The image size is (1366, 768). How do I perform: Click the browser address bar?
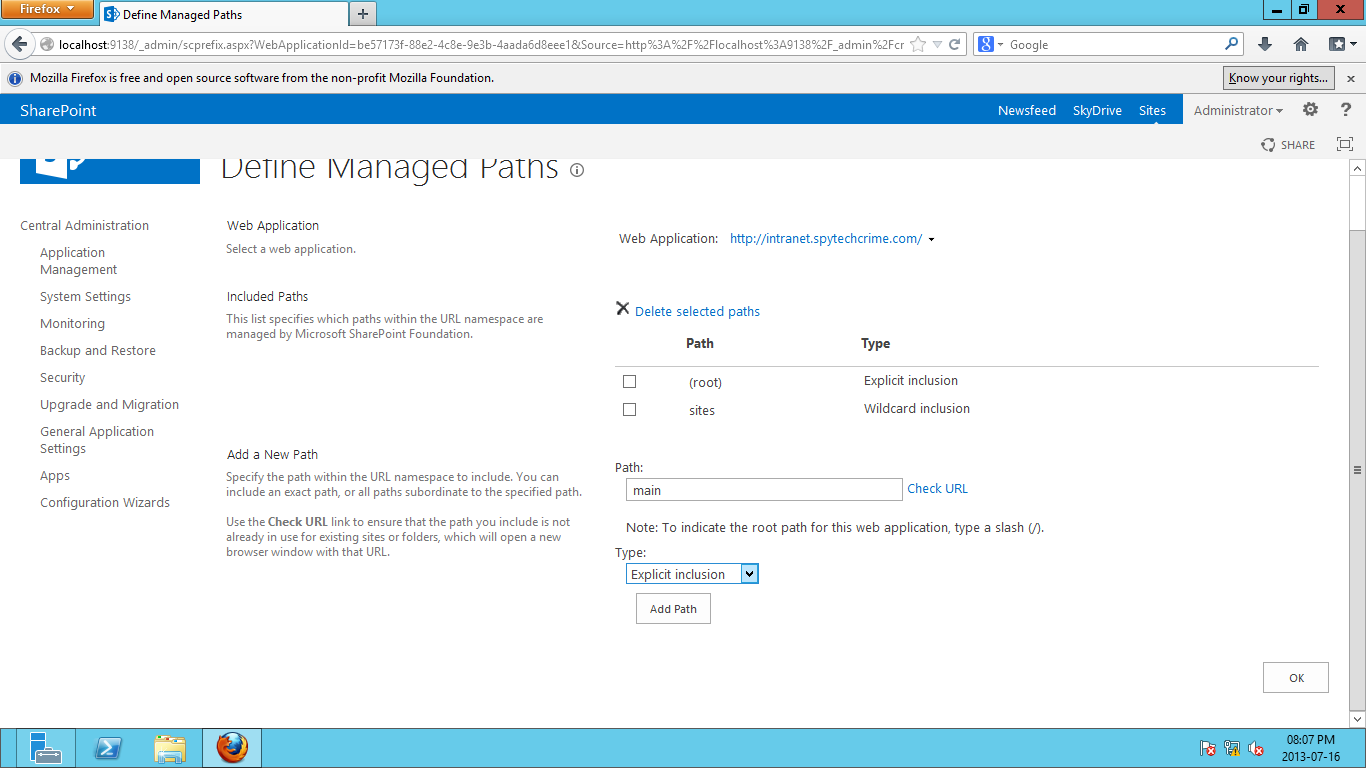pos(480,44)
